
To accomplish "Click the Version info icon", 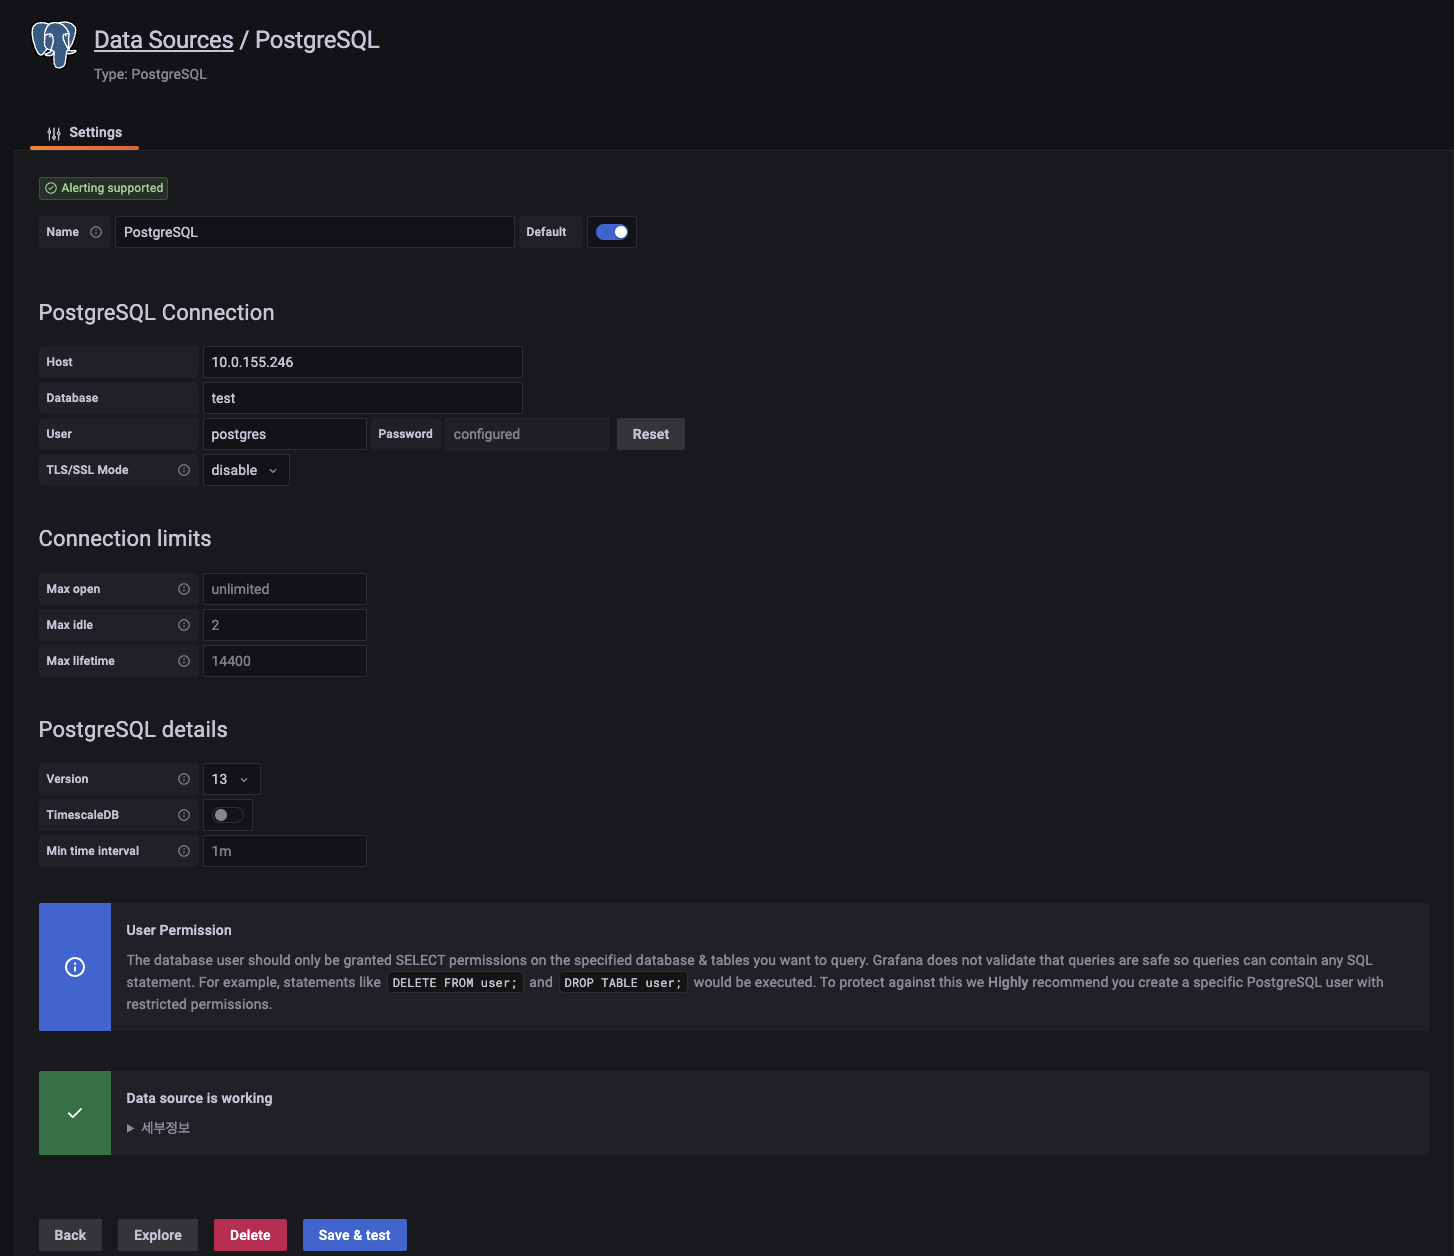I will click(x=184, y=779).
